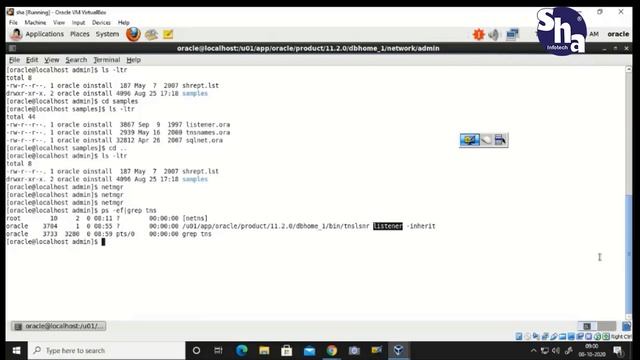This screenshot has width=640, height=360.
Task: Click Windows tray volume icon
Action: [x=556, y=350]
